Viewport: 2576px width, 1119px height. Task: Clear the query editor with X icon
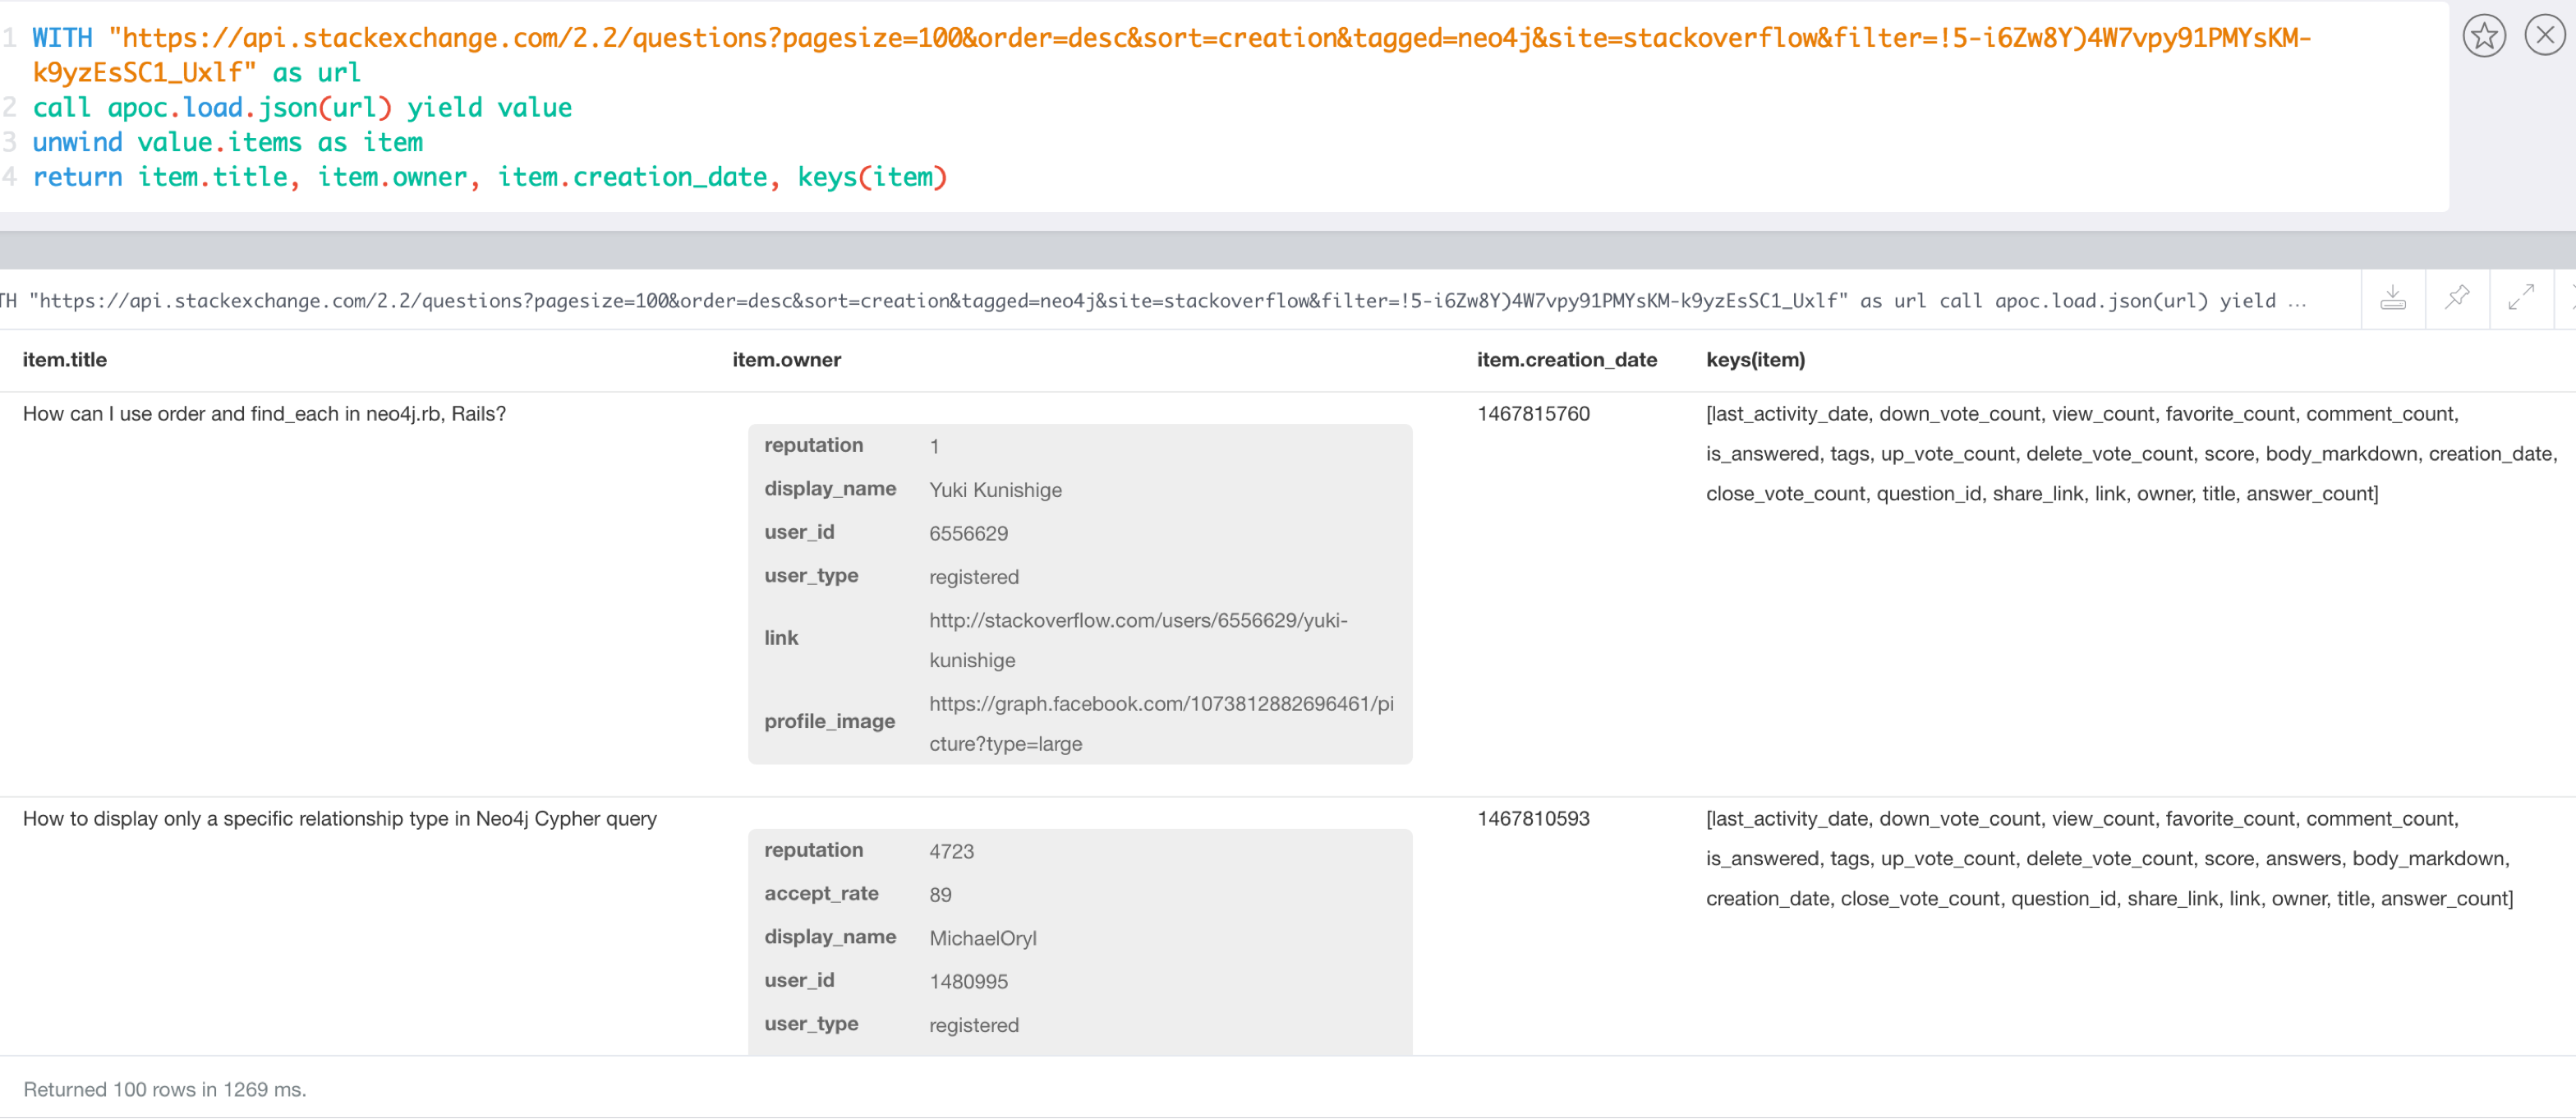pos(2544,36)
